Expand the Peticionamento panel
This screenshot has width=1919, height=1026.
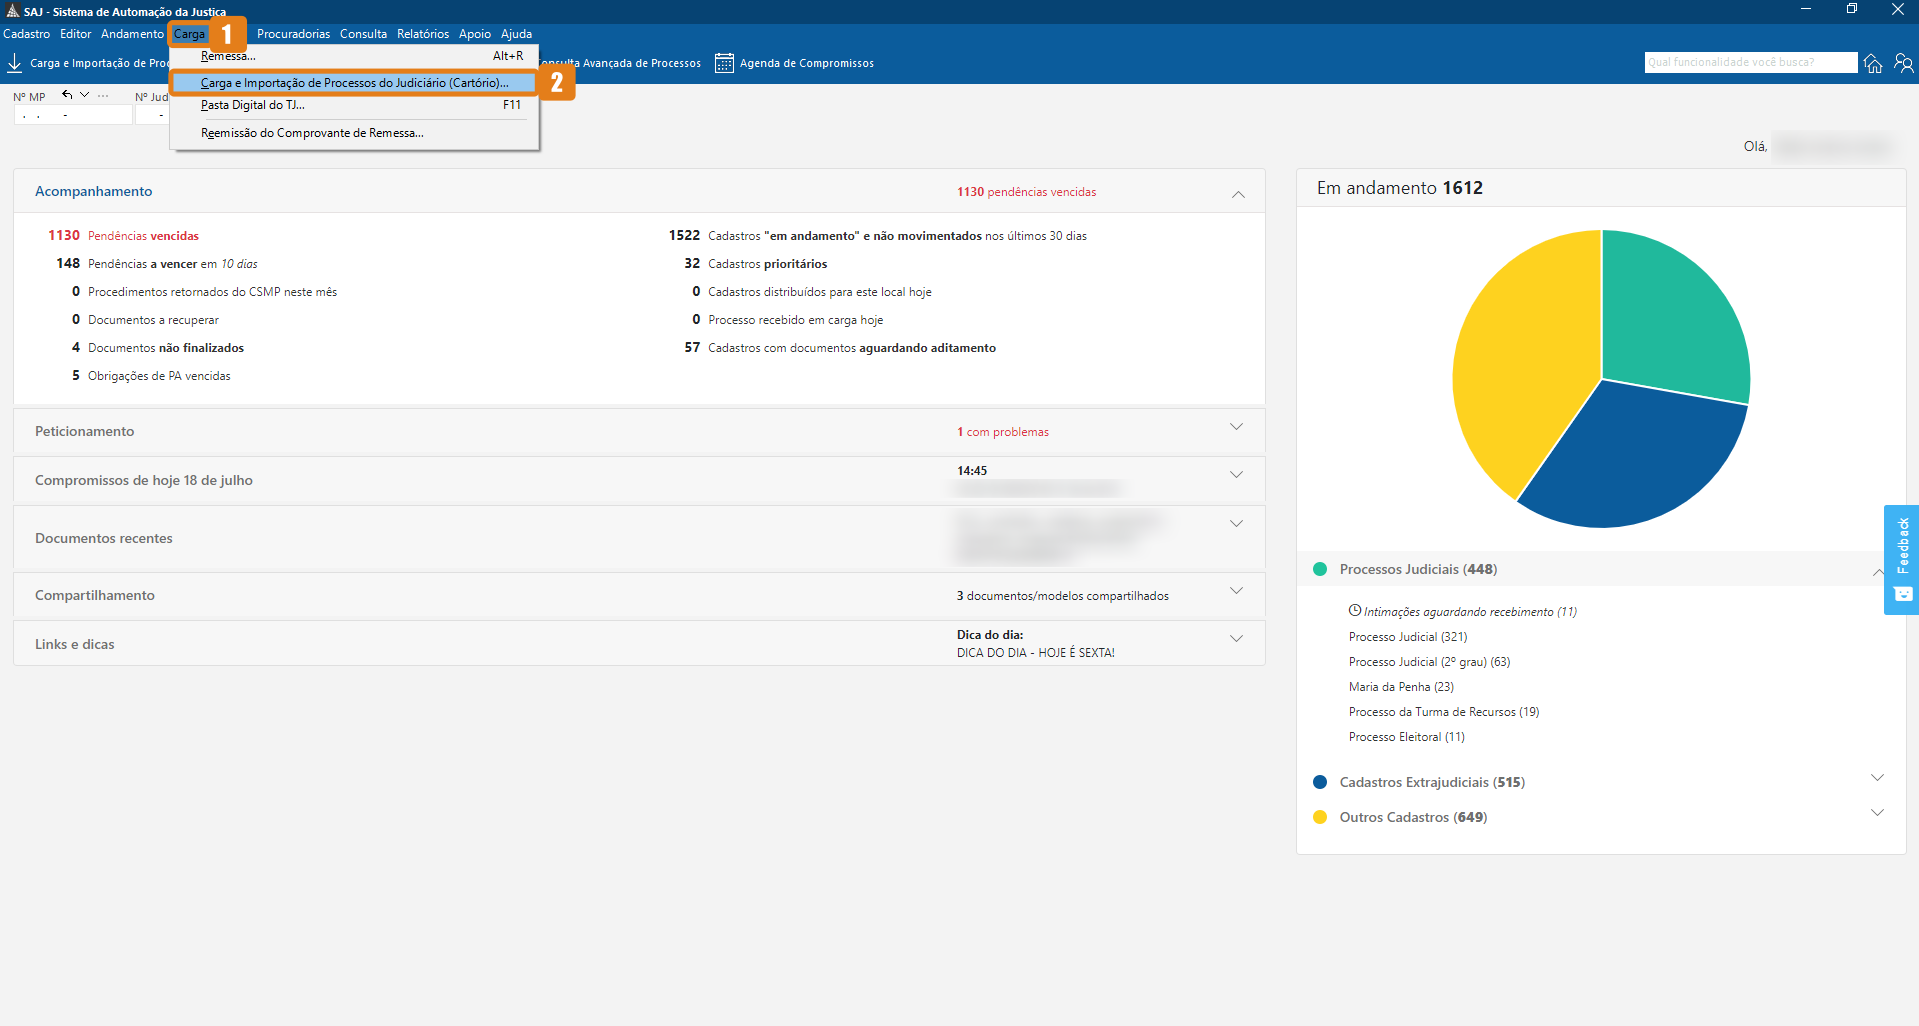[x=1236, y=427]
